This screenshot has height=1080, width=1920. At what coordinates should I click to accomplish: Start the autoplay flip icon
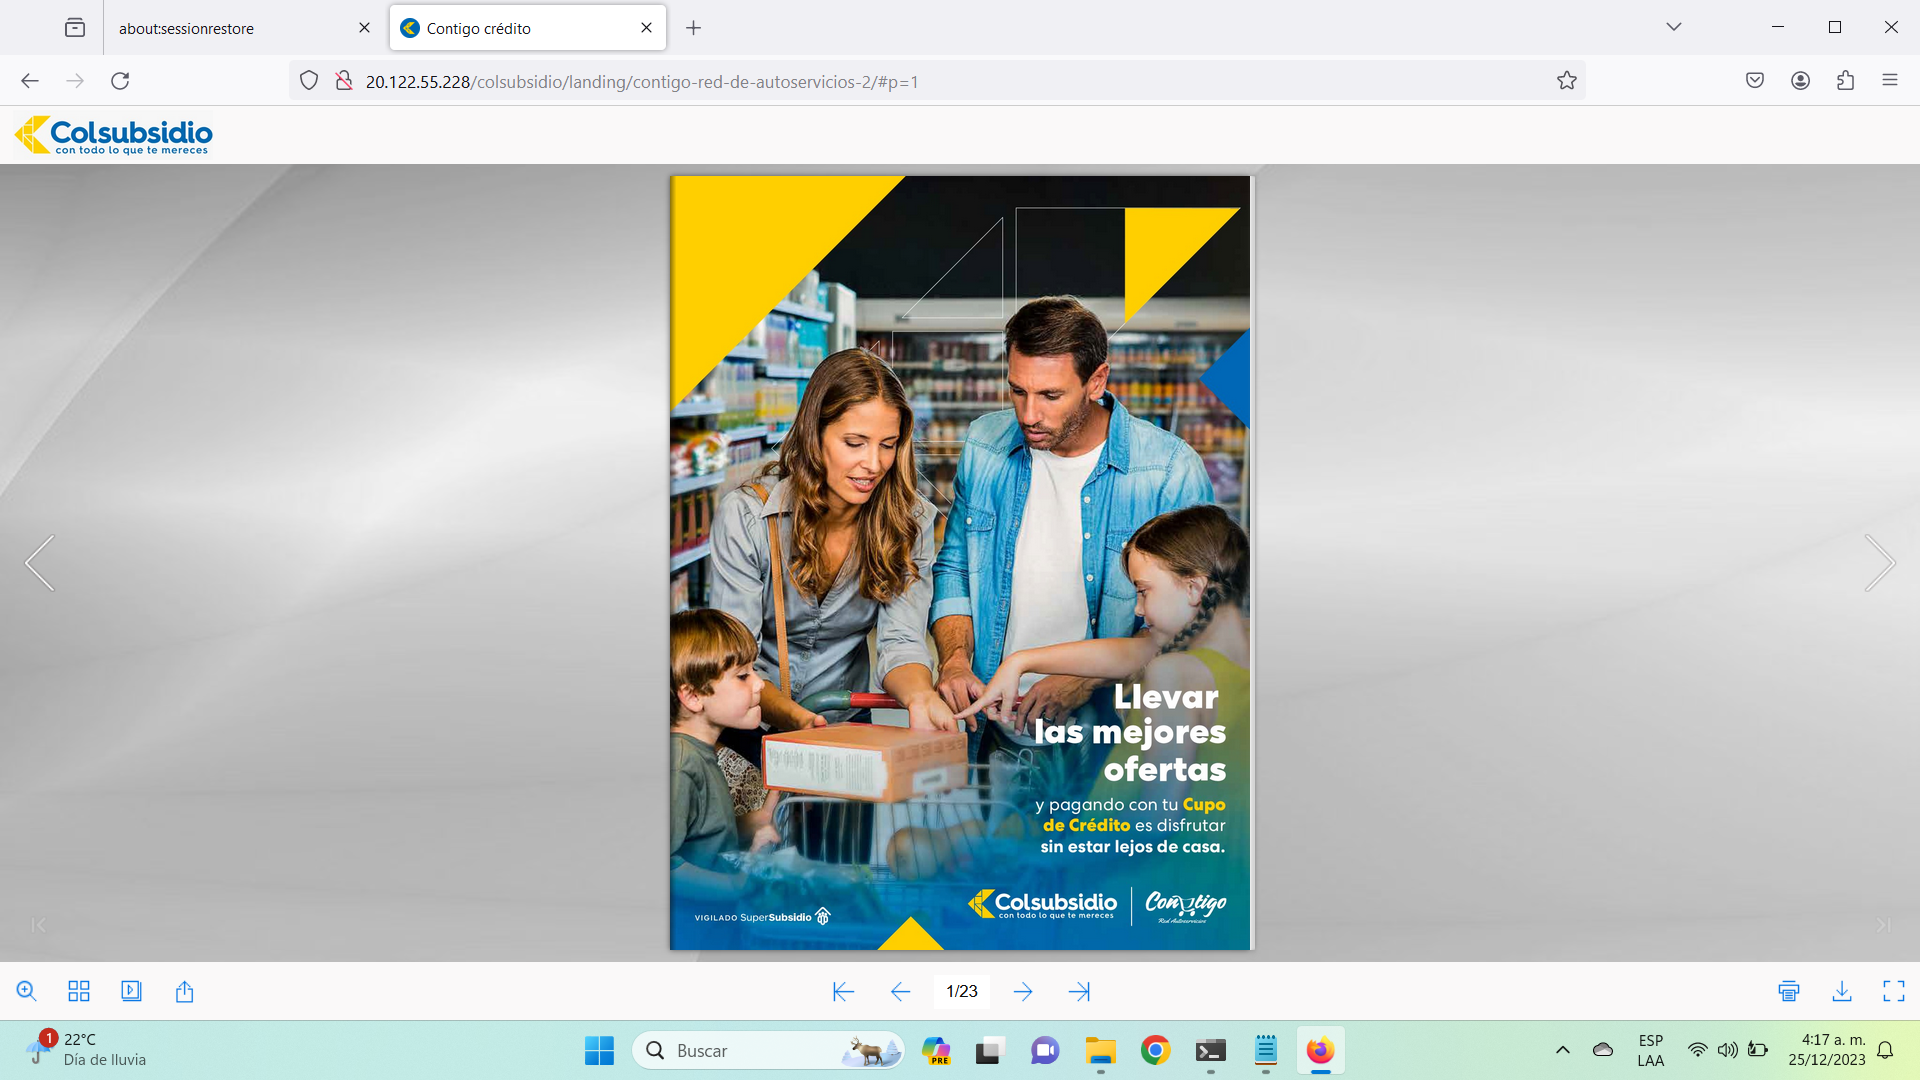(x=131, y=991)
